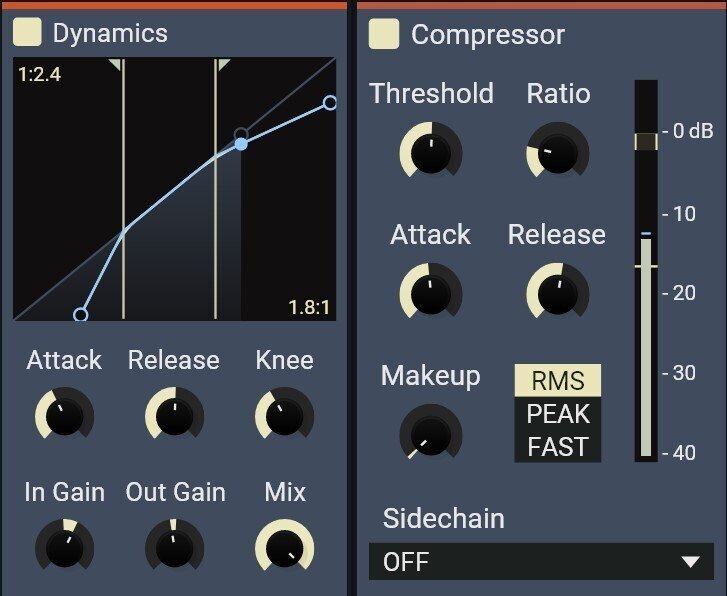Click the 1.8:1 compression ratio value

pos(309,307)
